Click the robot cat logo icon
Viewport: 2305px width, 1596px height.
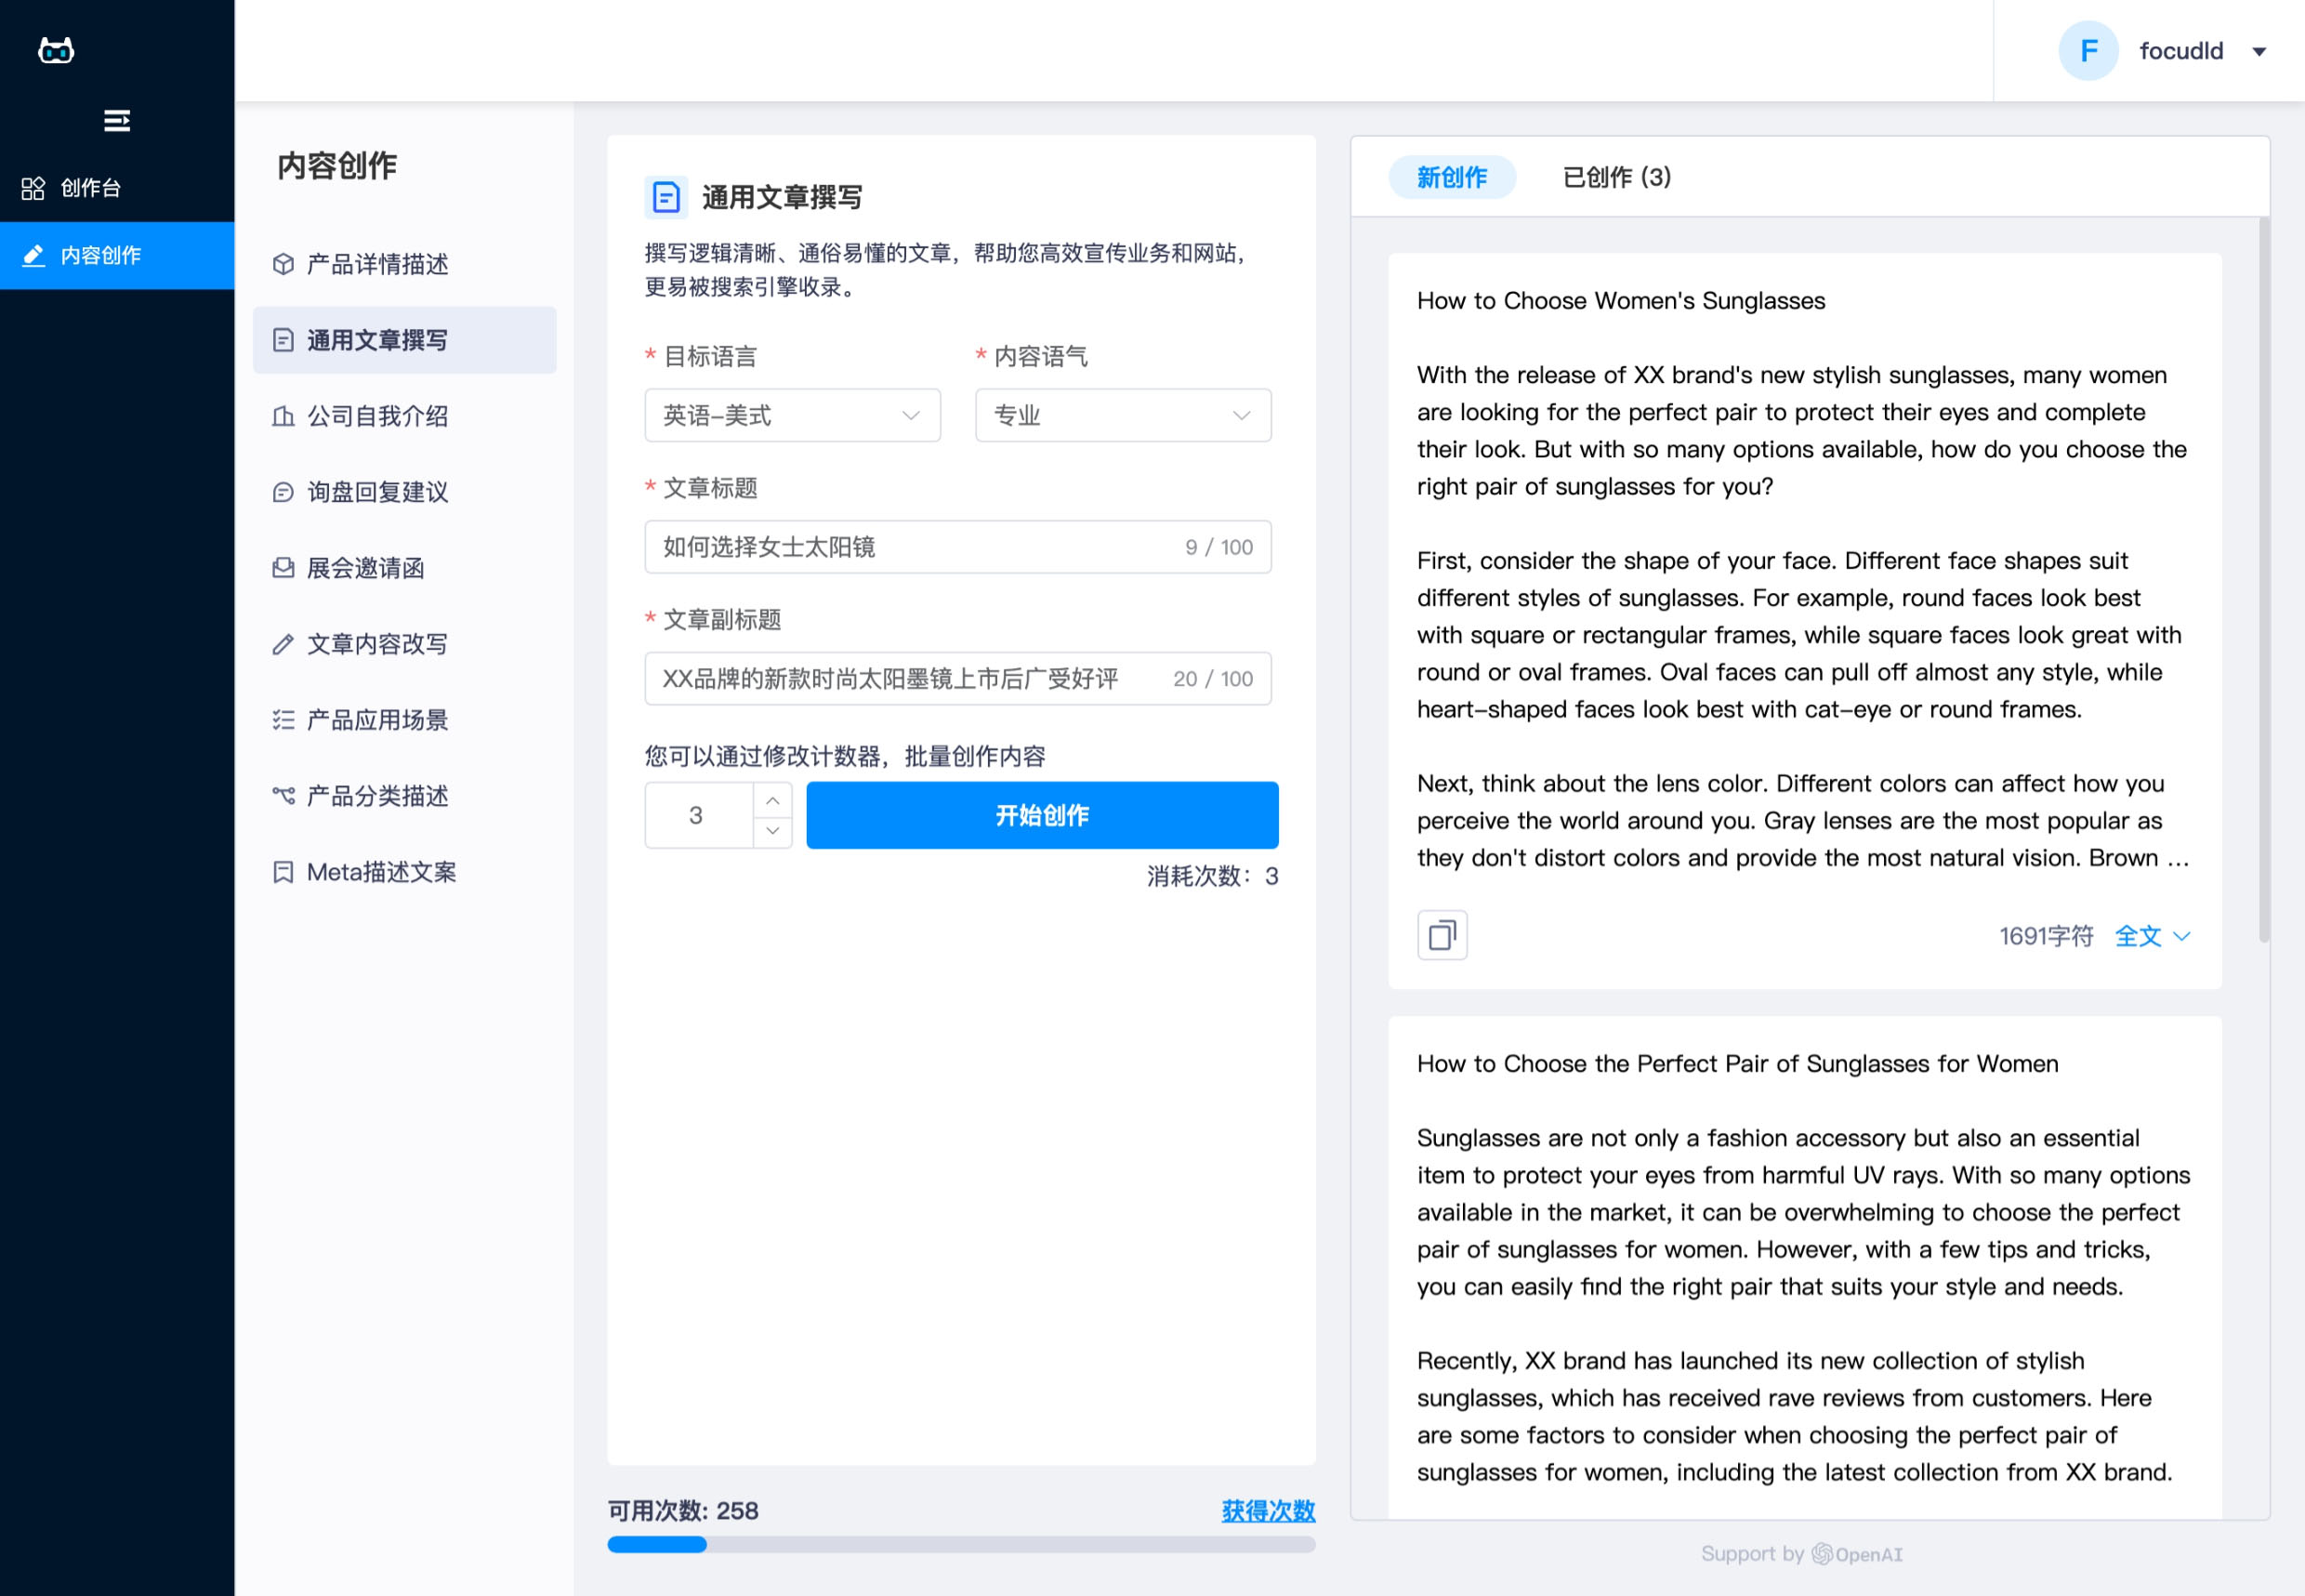pyautogui.click(x=56, y=50)
